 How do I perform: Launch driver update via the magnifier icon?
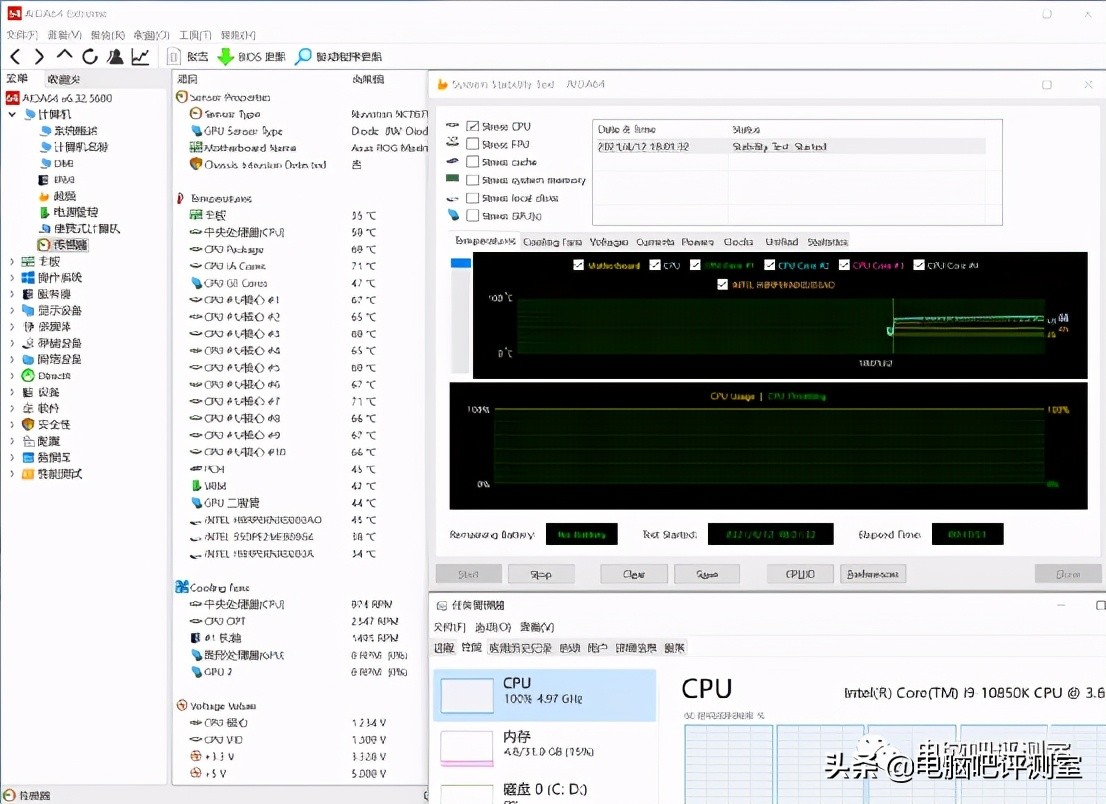301,56
